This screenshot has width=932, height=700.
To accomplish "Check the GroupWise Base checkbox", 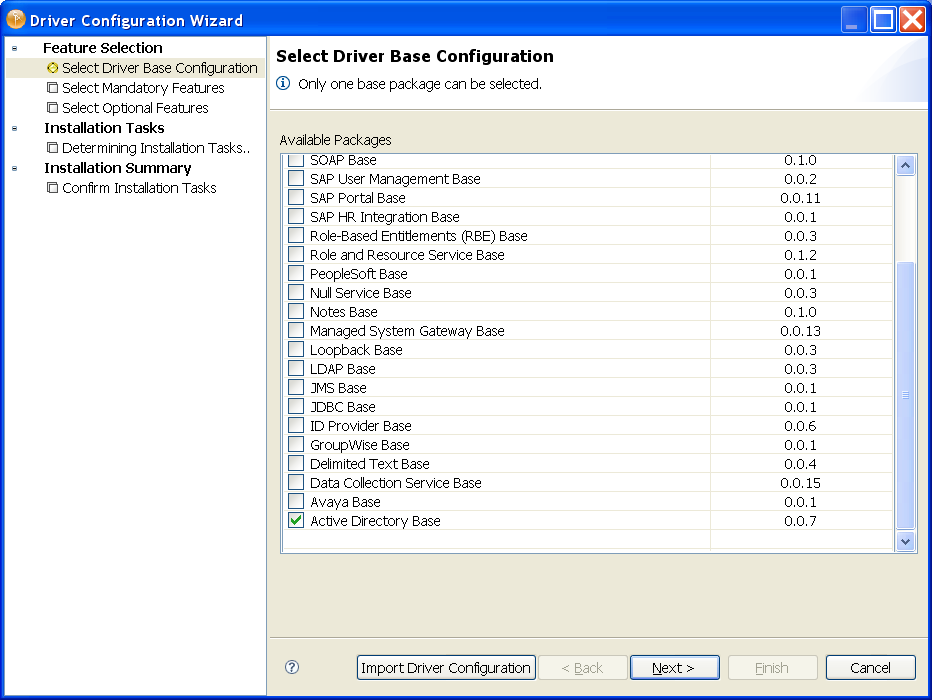I will [296, 445].
